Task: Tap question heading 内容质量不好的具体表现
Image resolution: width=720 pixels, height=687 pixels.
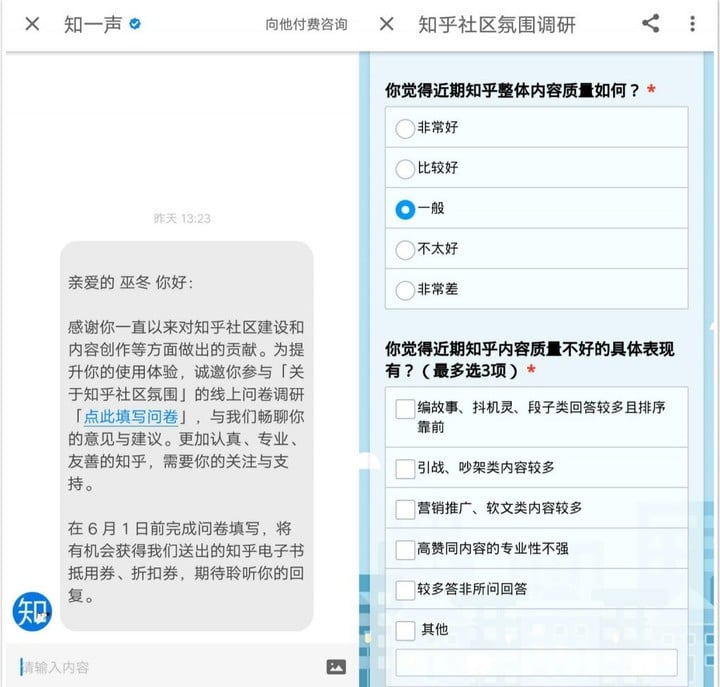Action: click(x=529, y=359)
